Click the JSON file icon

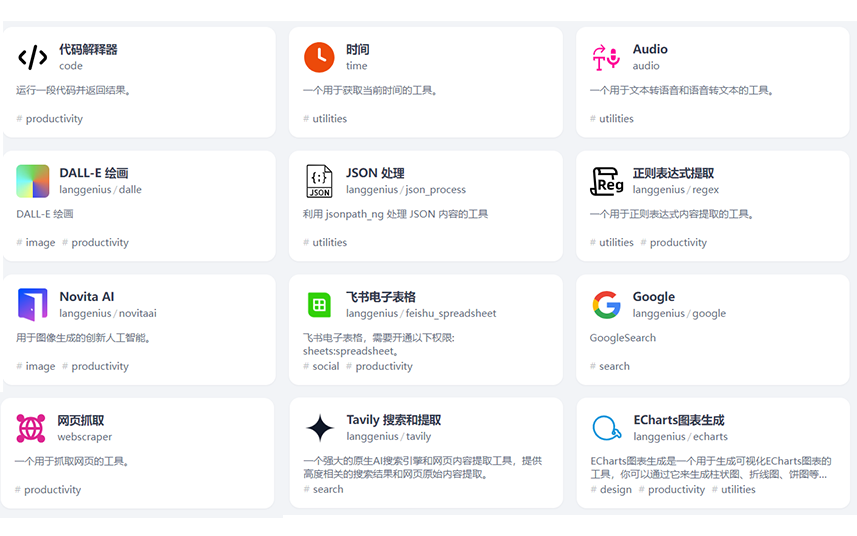coord(319,181)
